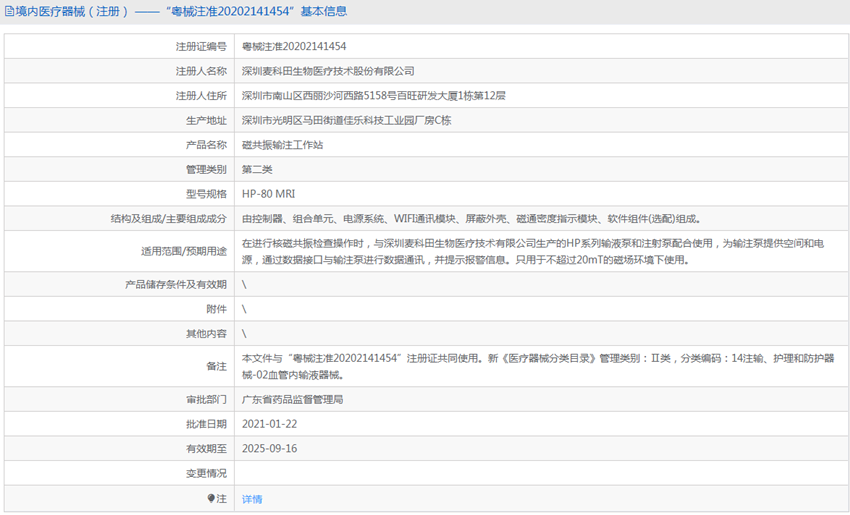This screenshot has height=515, width=850.
Task: Click registration number 粤械注准20202141454 value
Action: tap(294, 46)
